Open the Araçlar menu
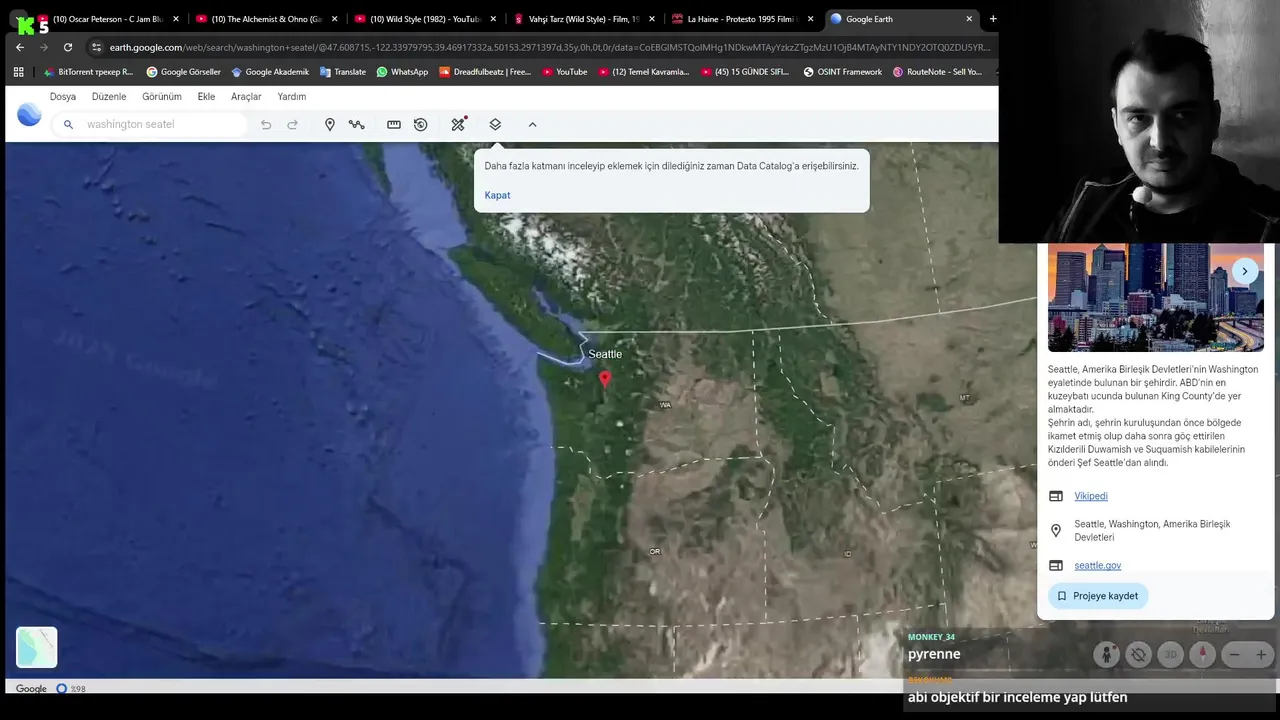The width and height of the screenshot is (1280, 720). pyautogui.click(x=246, y=97)
